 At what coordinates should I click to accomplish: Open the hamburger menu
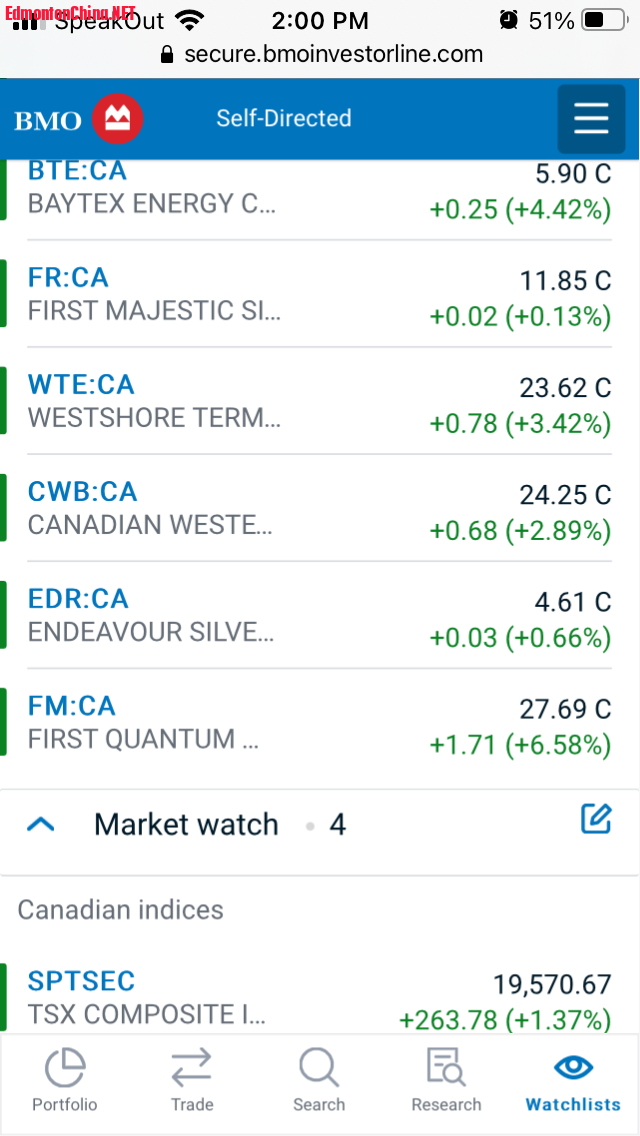tap(591, 119)
